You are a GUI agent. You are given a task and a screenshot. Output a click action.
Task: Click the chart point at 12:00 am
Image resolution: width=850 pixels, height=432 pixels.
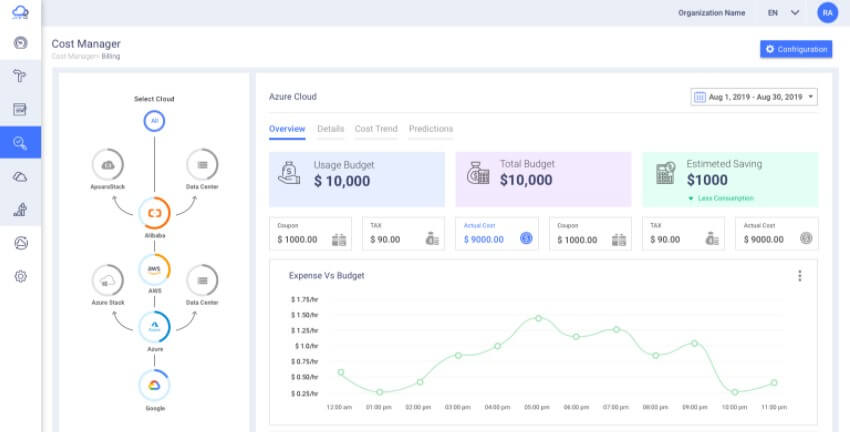tap(340, 372)
